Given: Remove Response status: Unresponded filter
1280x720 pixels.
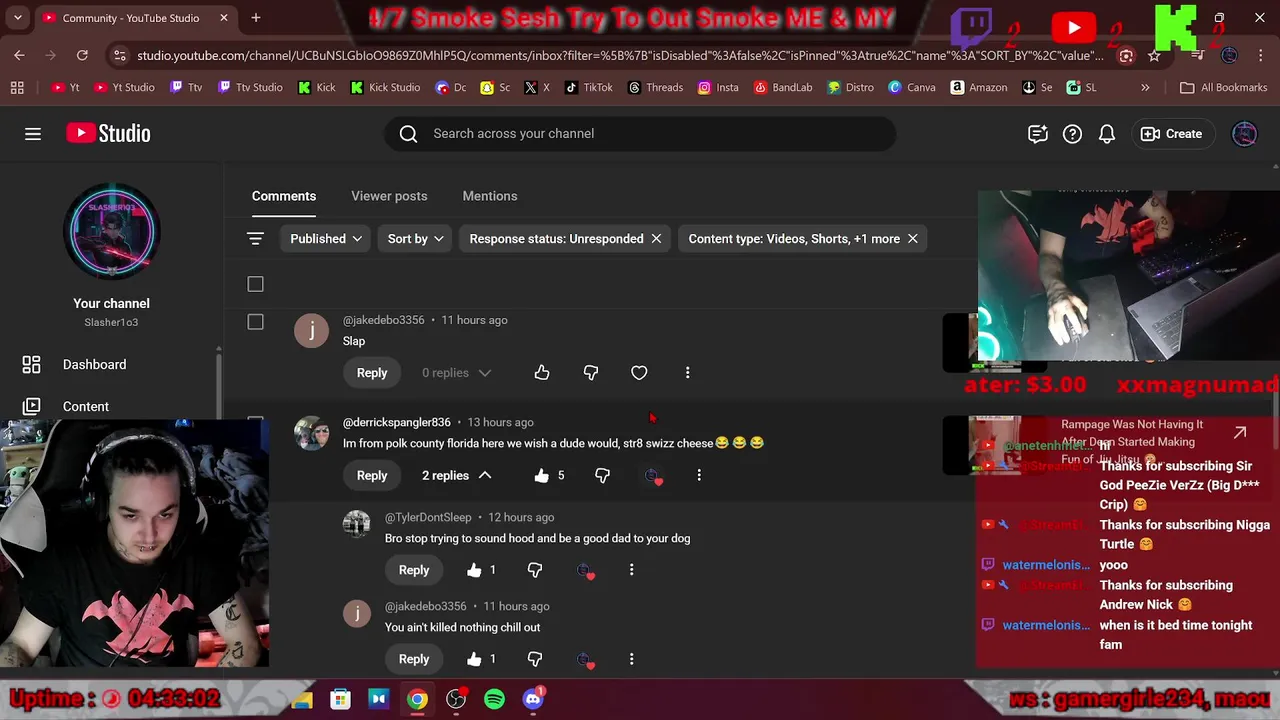Looking at the screenshot, I should click(x=656, y=239).
